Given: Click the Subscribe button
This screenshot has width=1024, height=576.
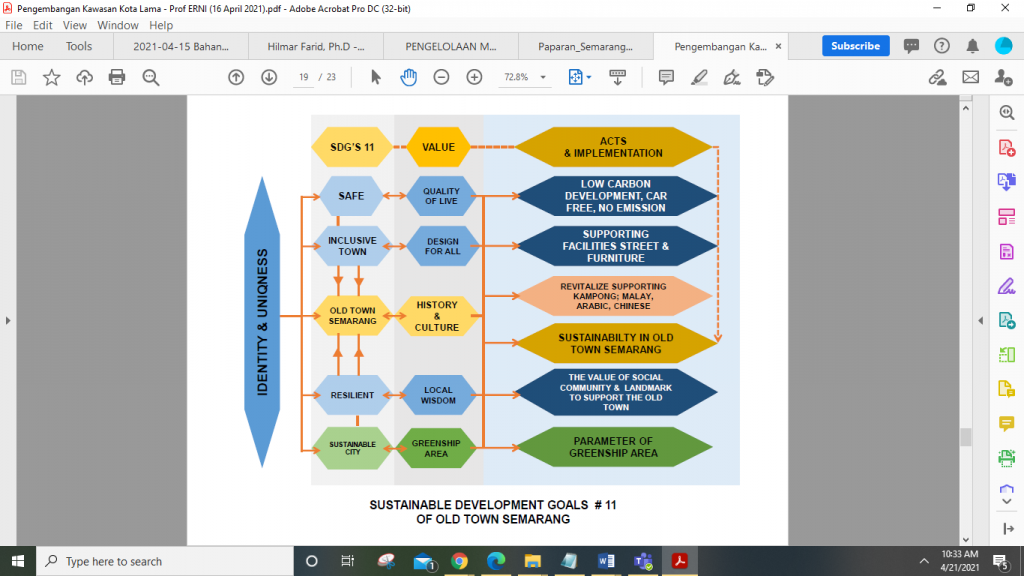Looking at the screenshot, I should [855, 46].
